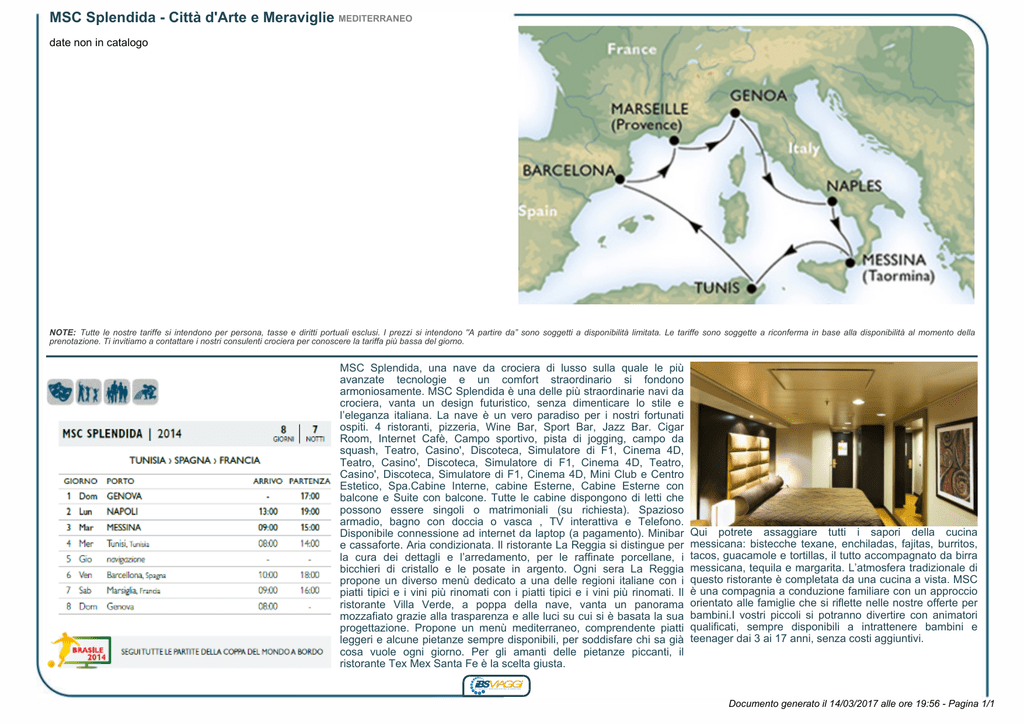Click the IBS Viaggi logo at page bottom

(496, 685)
